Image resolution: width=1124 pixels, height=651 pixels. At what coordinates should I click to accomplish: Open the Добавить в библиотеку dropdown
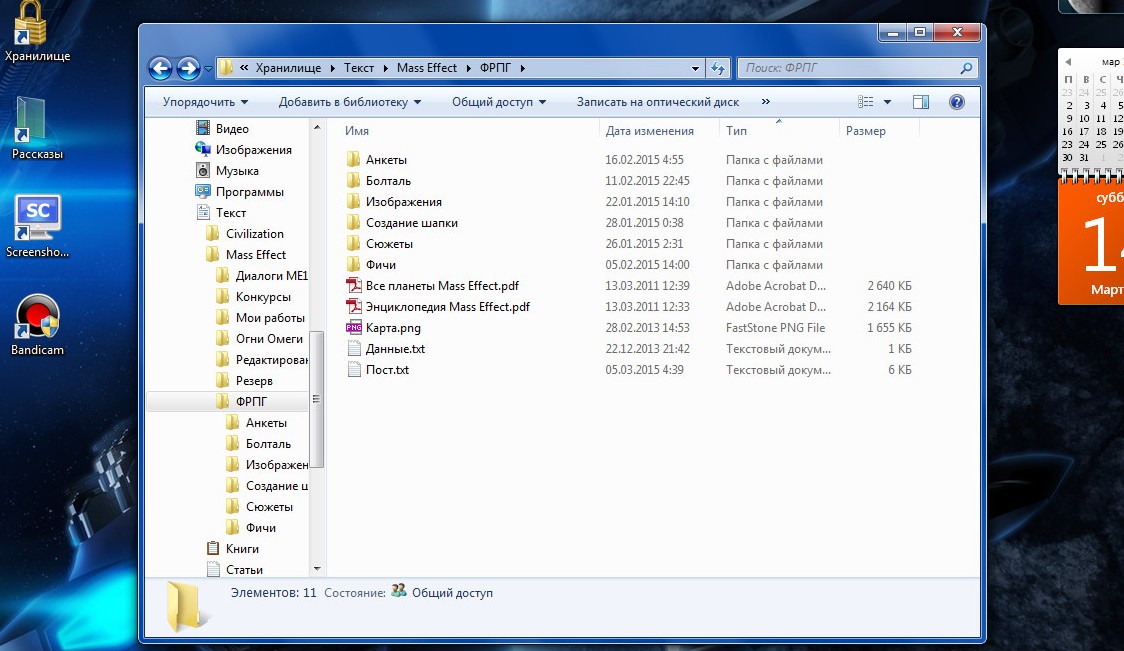(350, 102)
